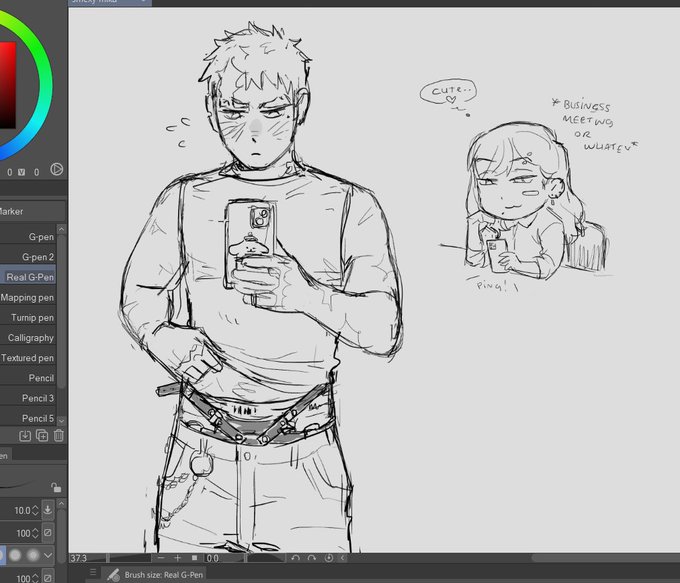Click the Brush size: Real G-Pen tab
Image resolution: width=680 pixels, height=583 pixels.
[x=154, y=575]
